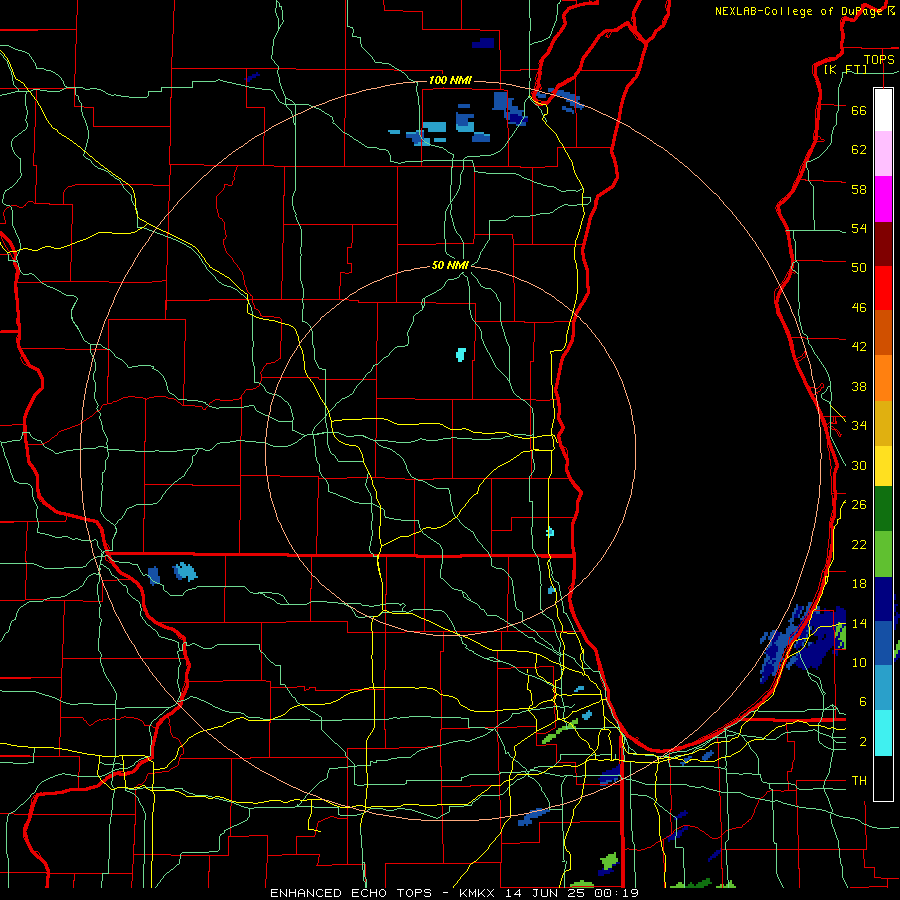
Task: Select the bright red legend swatch
Action: (883, 288)
